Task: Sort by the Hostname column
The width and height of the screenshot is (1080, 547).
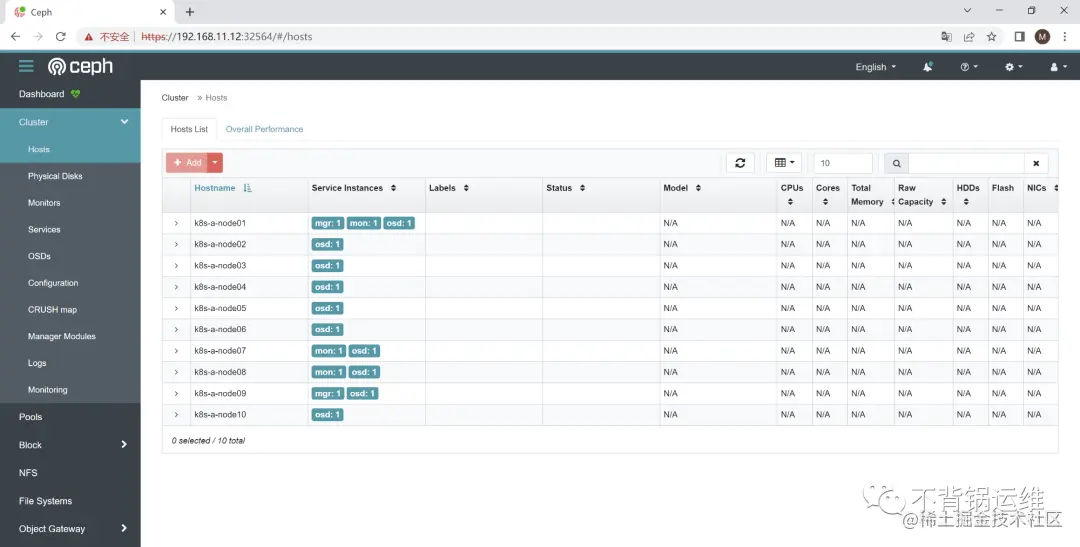Action: point(222,188)
